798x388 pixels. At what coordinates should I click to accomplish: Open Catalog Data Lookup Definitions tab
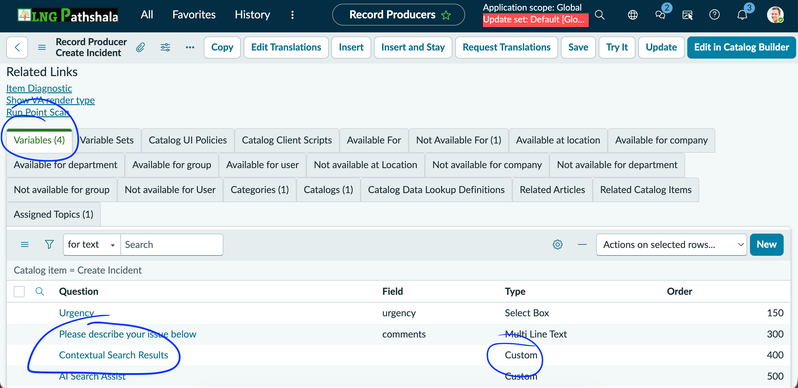(436, 190)
